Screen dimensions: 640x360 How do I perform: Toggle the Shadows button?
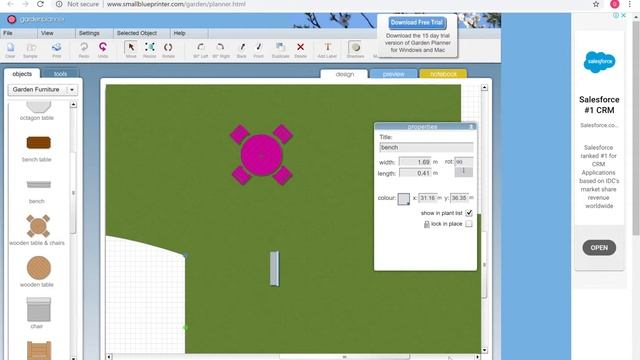click(356, 50)
